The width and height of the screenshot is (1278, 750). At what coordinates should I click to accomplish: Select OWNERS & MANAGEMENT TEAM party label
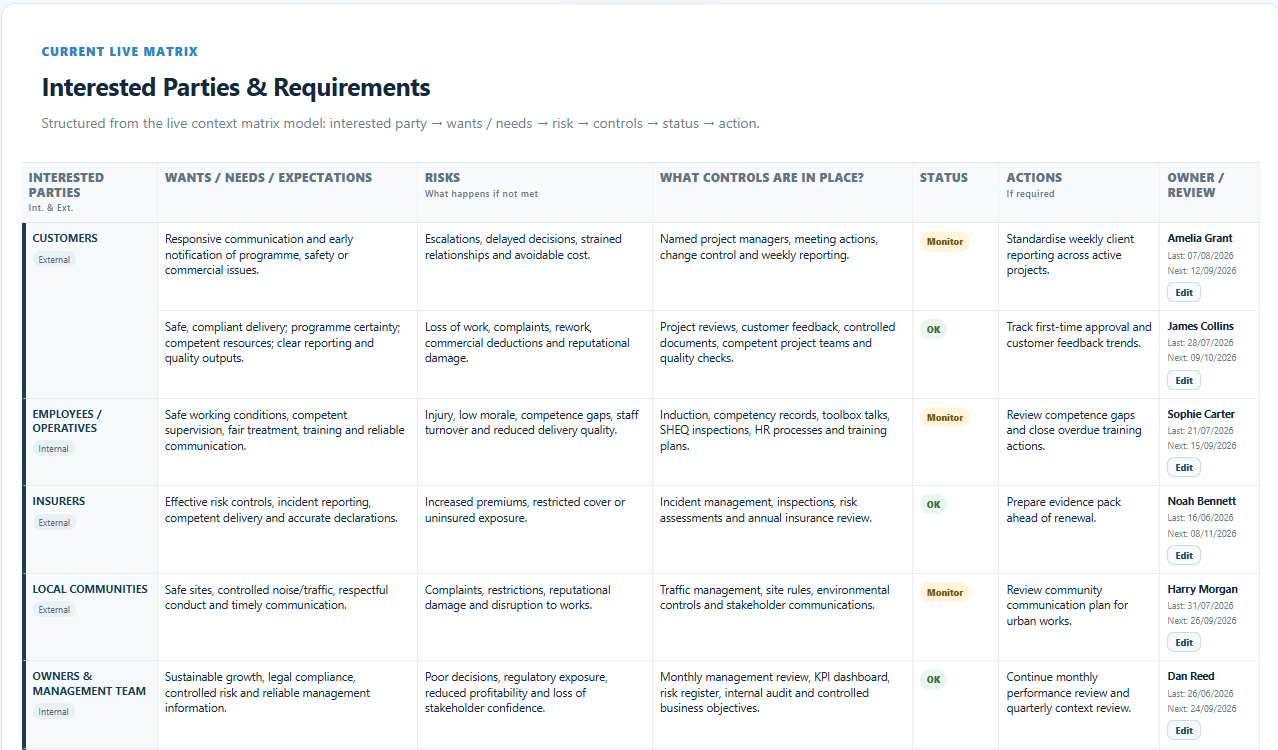pos(89,684)
